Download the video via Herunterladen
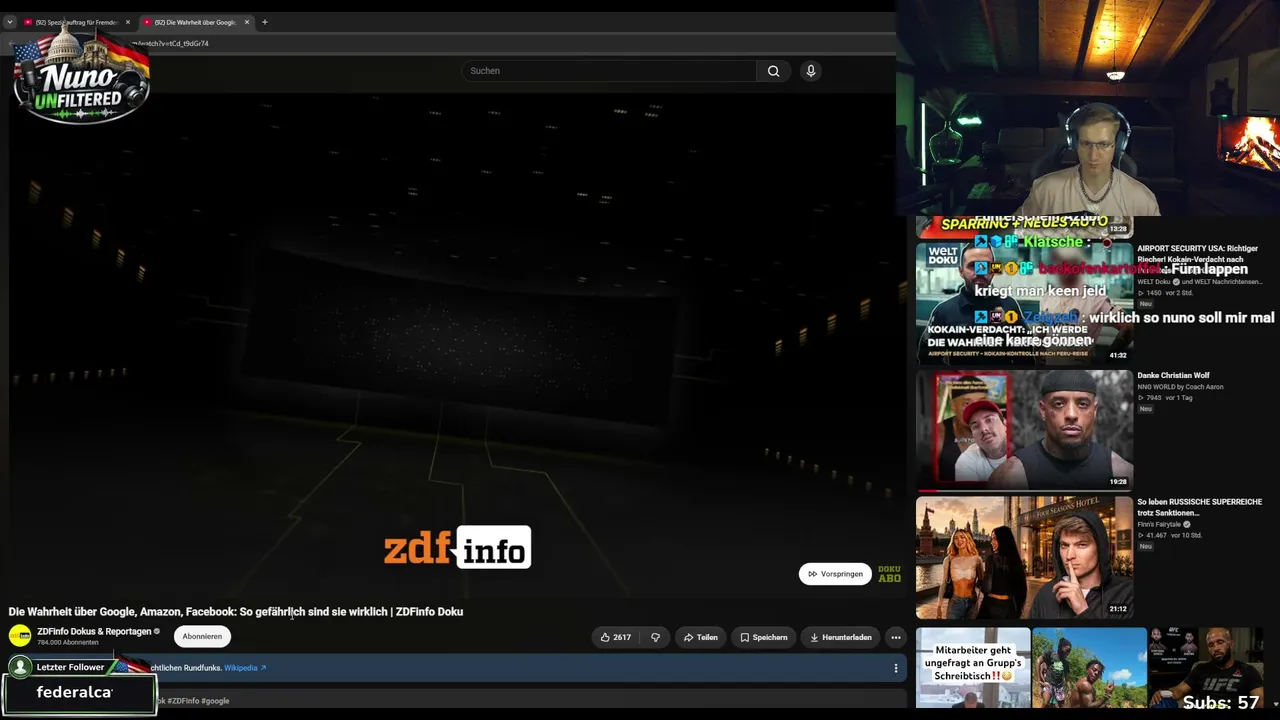The height and width of the screenshot is (720, 1280). tap(841, 637)
